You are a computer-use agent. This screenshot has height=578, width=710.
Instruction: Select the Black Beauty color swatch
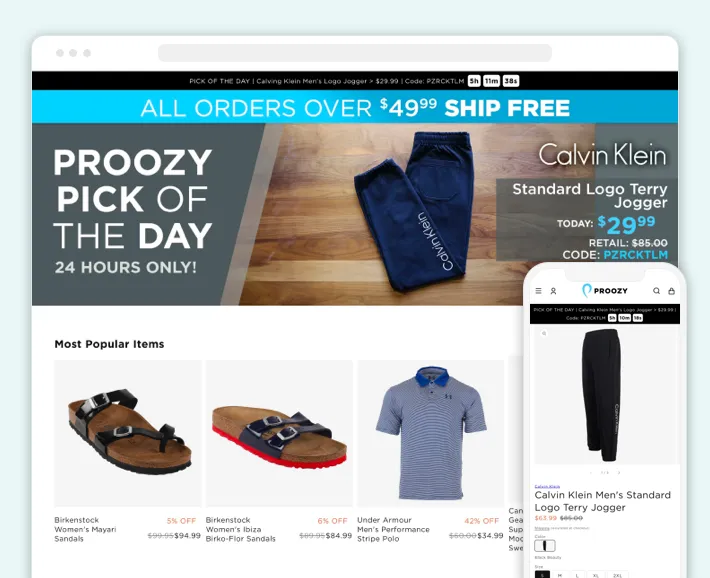(545, 546)
